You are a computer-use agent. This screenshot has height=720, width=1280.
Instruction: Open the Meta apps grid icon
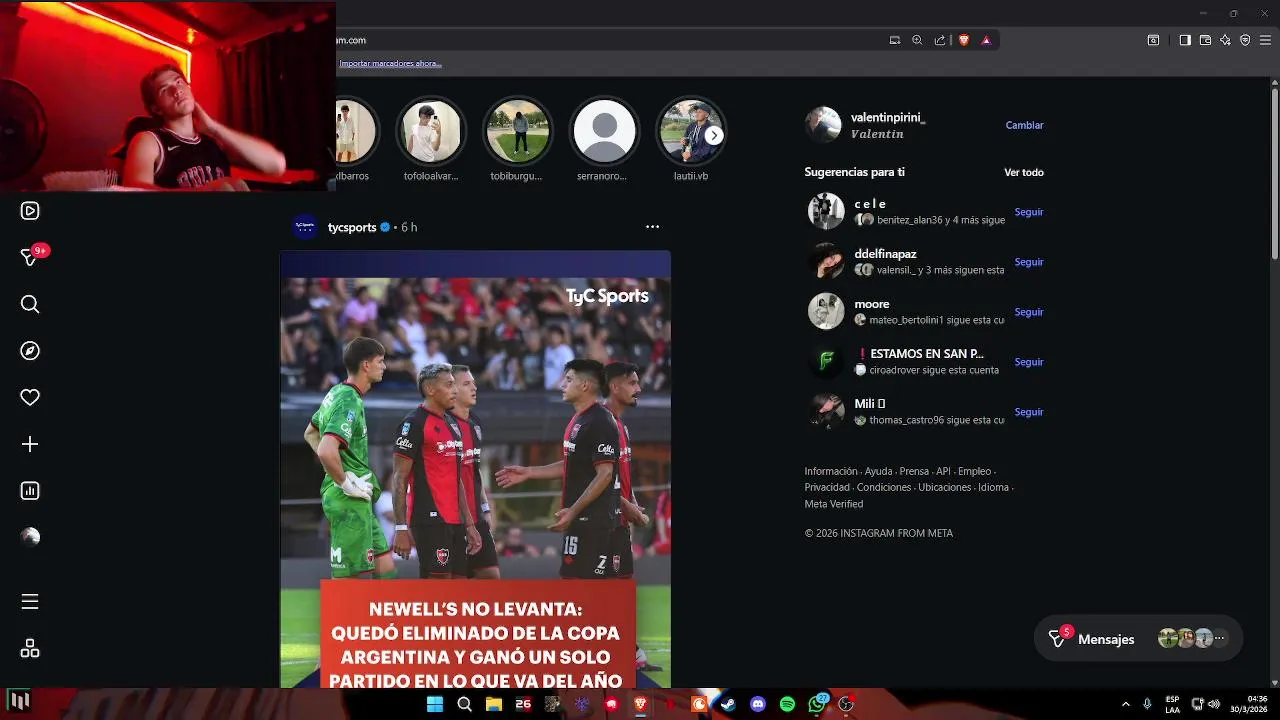[x=30, y=648]
